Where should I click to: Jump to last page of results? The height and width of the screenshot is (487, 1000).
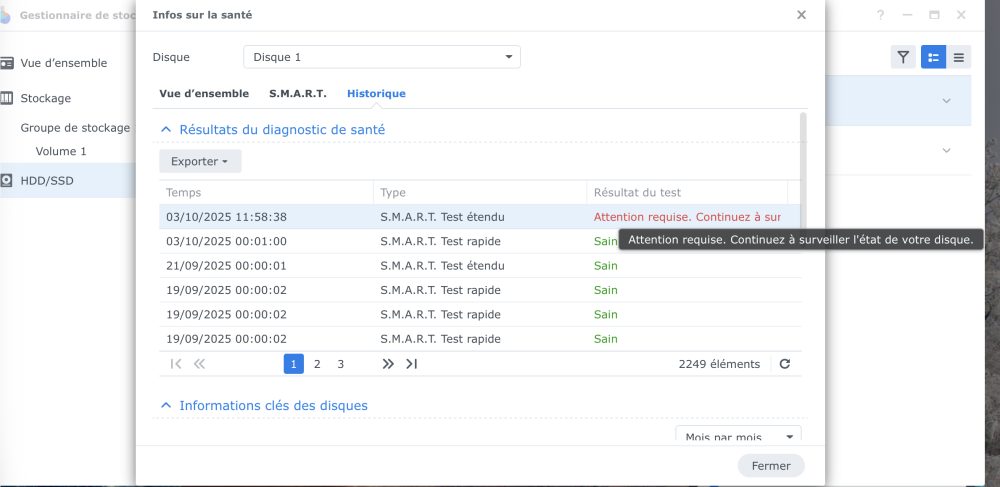pos(411,364)
